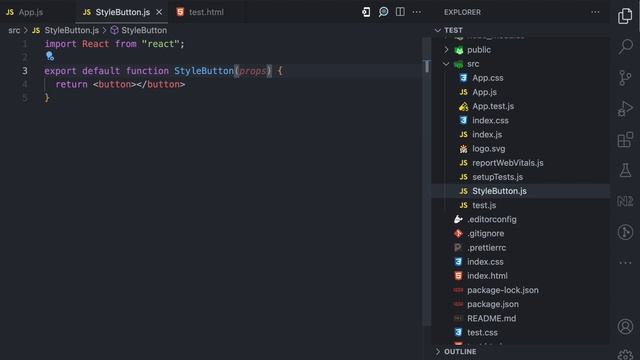
Task: Click the opening button JSX tag
Action: point(114,84)
